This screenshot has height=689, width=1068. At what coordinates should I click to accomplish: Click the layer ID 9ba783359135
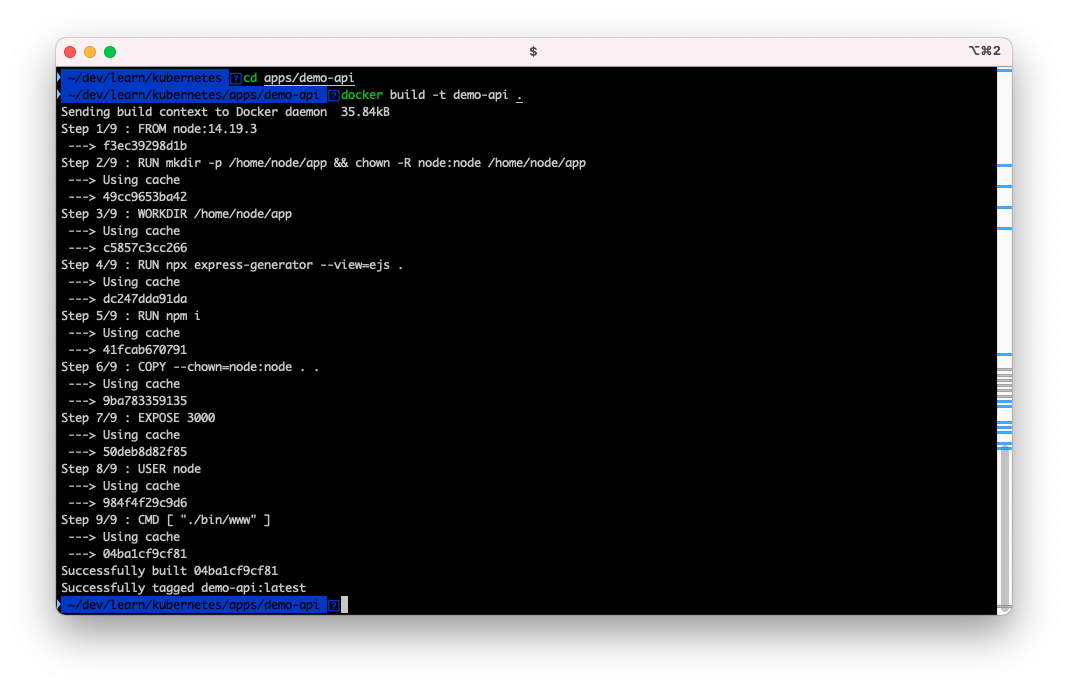pos(145,401)
